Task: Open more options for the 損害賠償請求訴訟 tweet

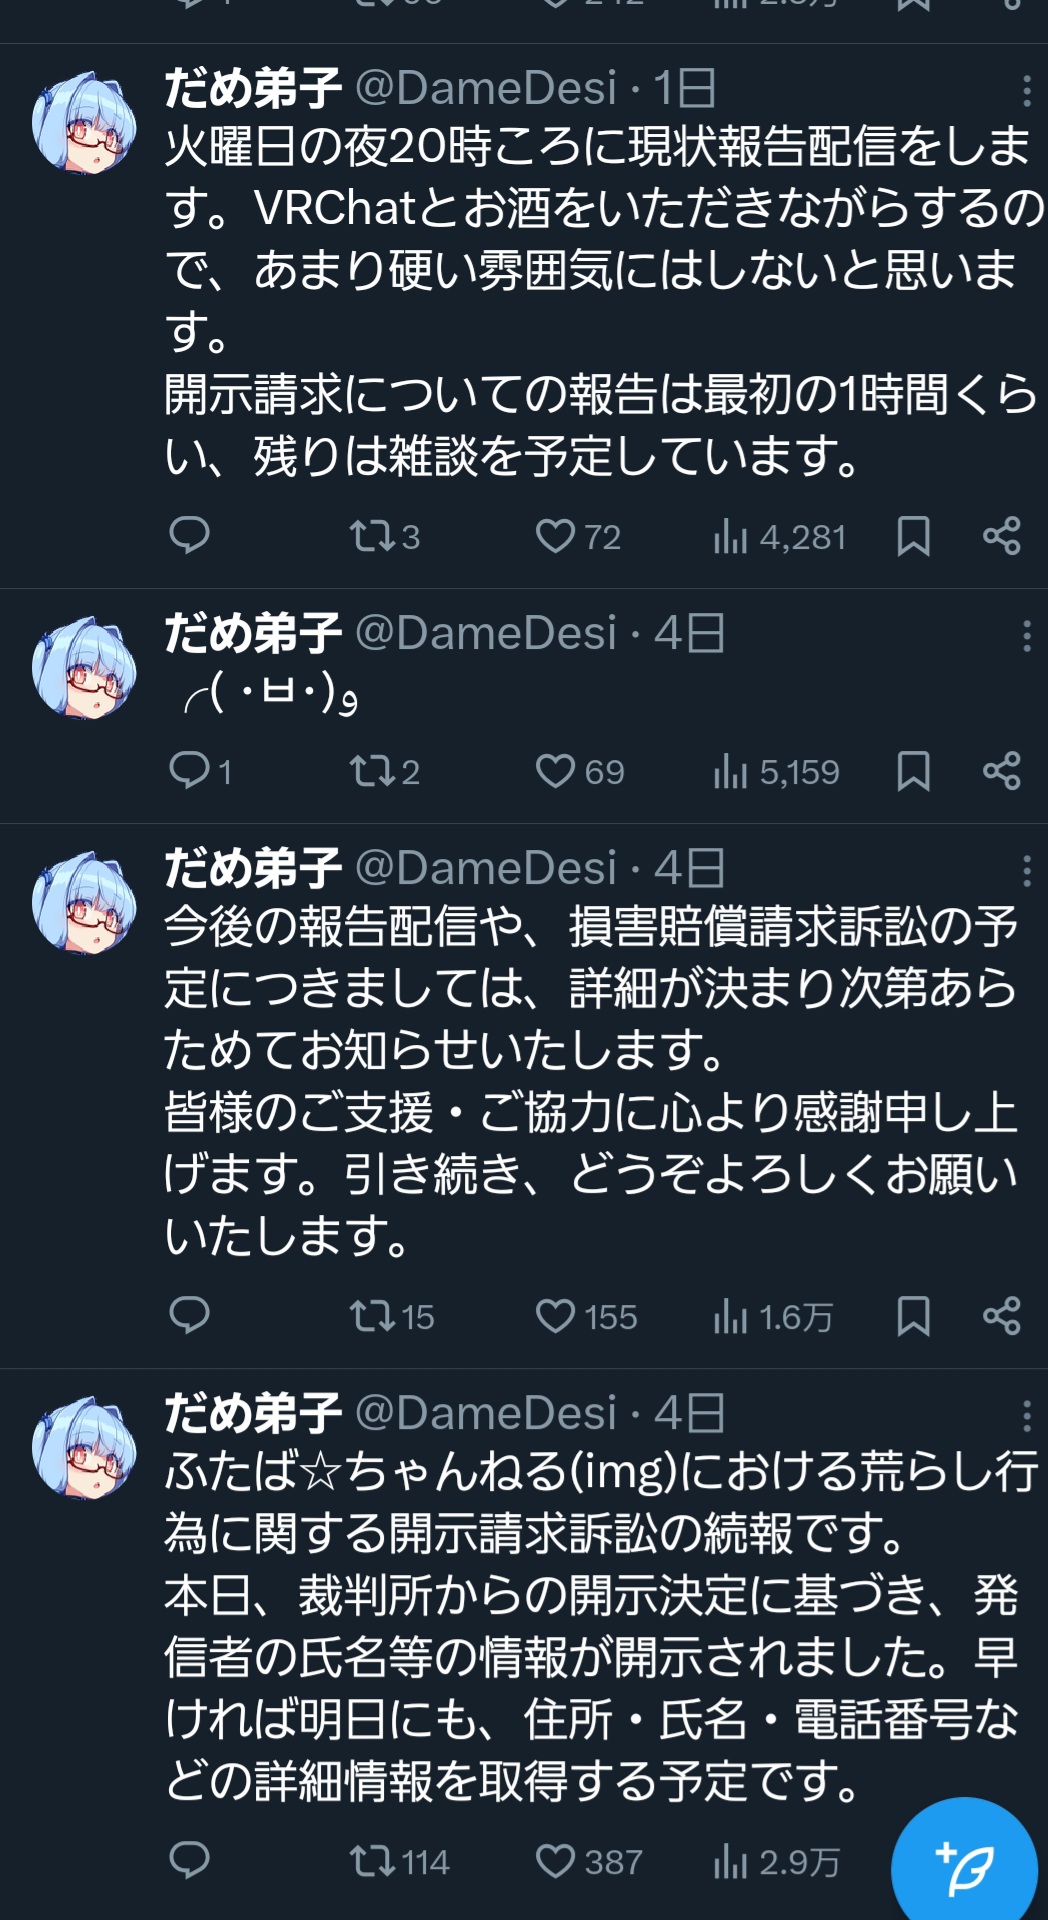Action: tap(1026, 871)
